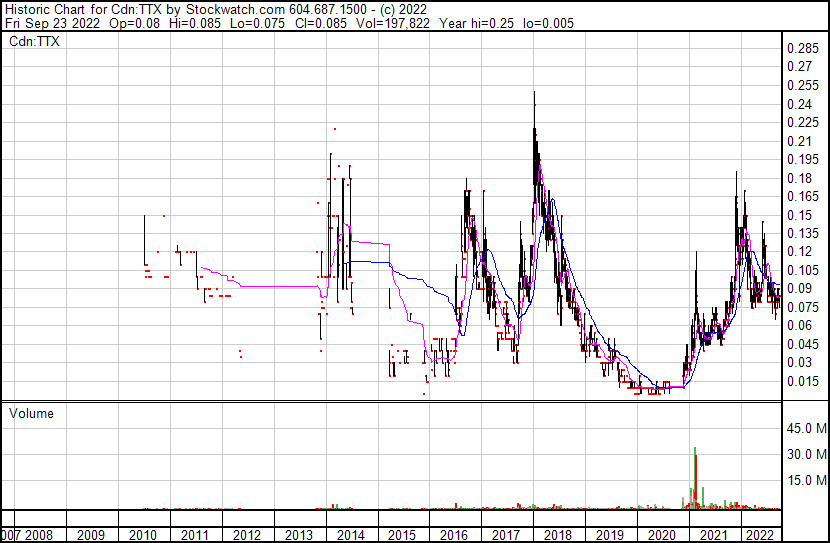Select the 2013 year marker on time axis

(x=298, y=535)
